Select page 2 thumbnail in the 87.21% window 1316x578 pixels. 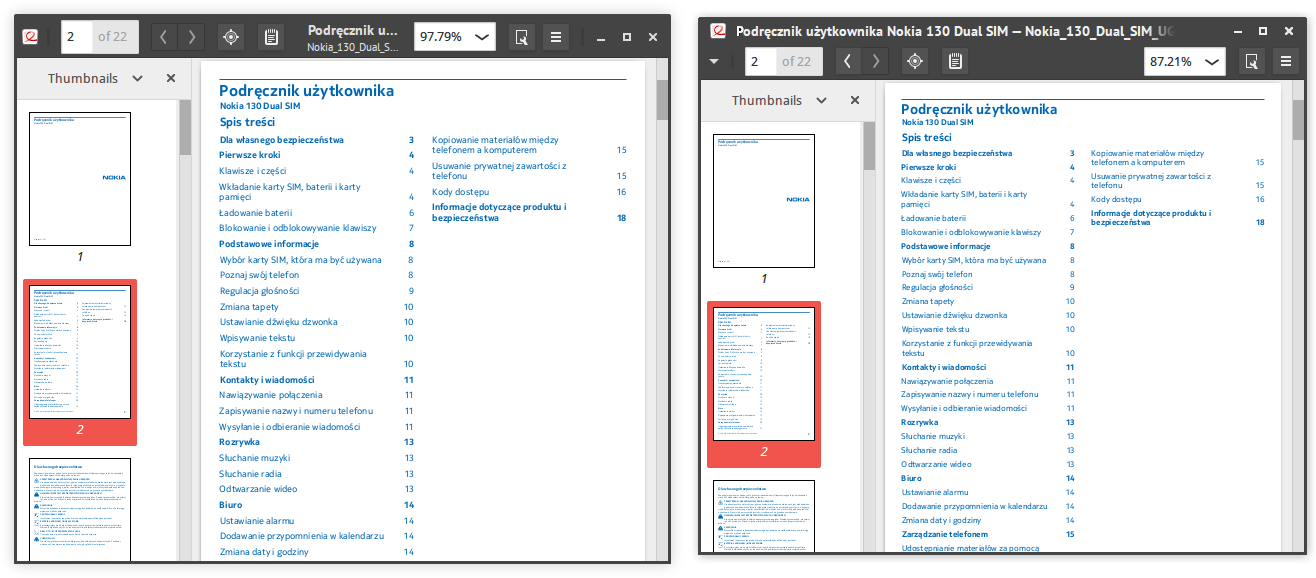(x=764, y=373)
